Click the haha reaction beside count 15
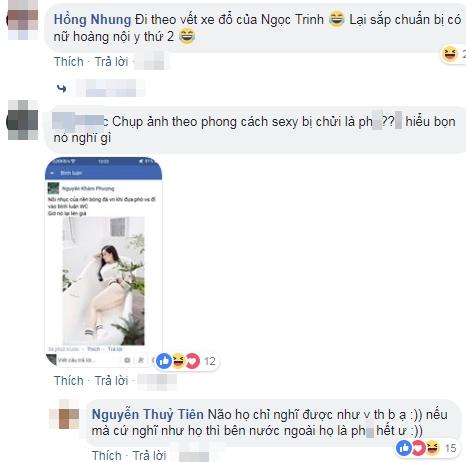 pyautogui.click(x=433, y=448)
